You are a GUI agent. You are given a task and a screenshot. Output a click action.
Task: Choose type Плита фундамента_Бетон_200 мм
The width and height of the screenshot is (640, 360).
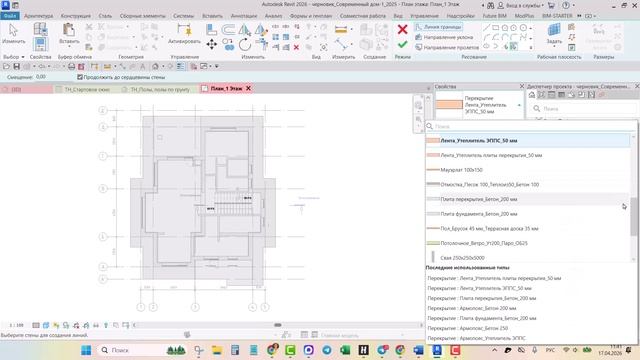click(x=527, y=214)
